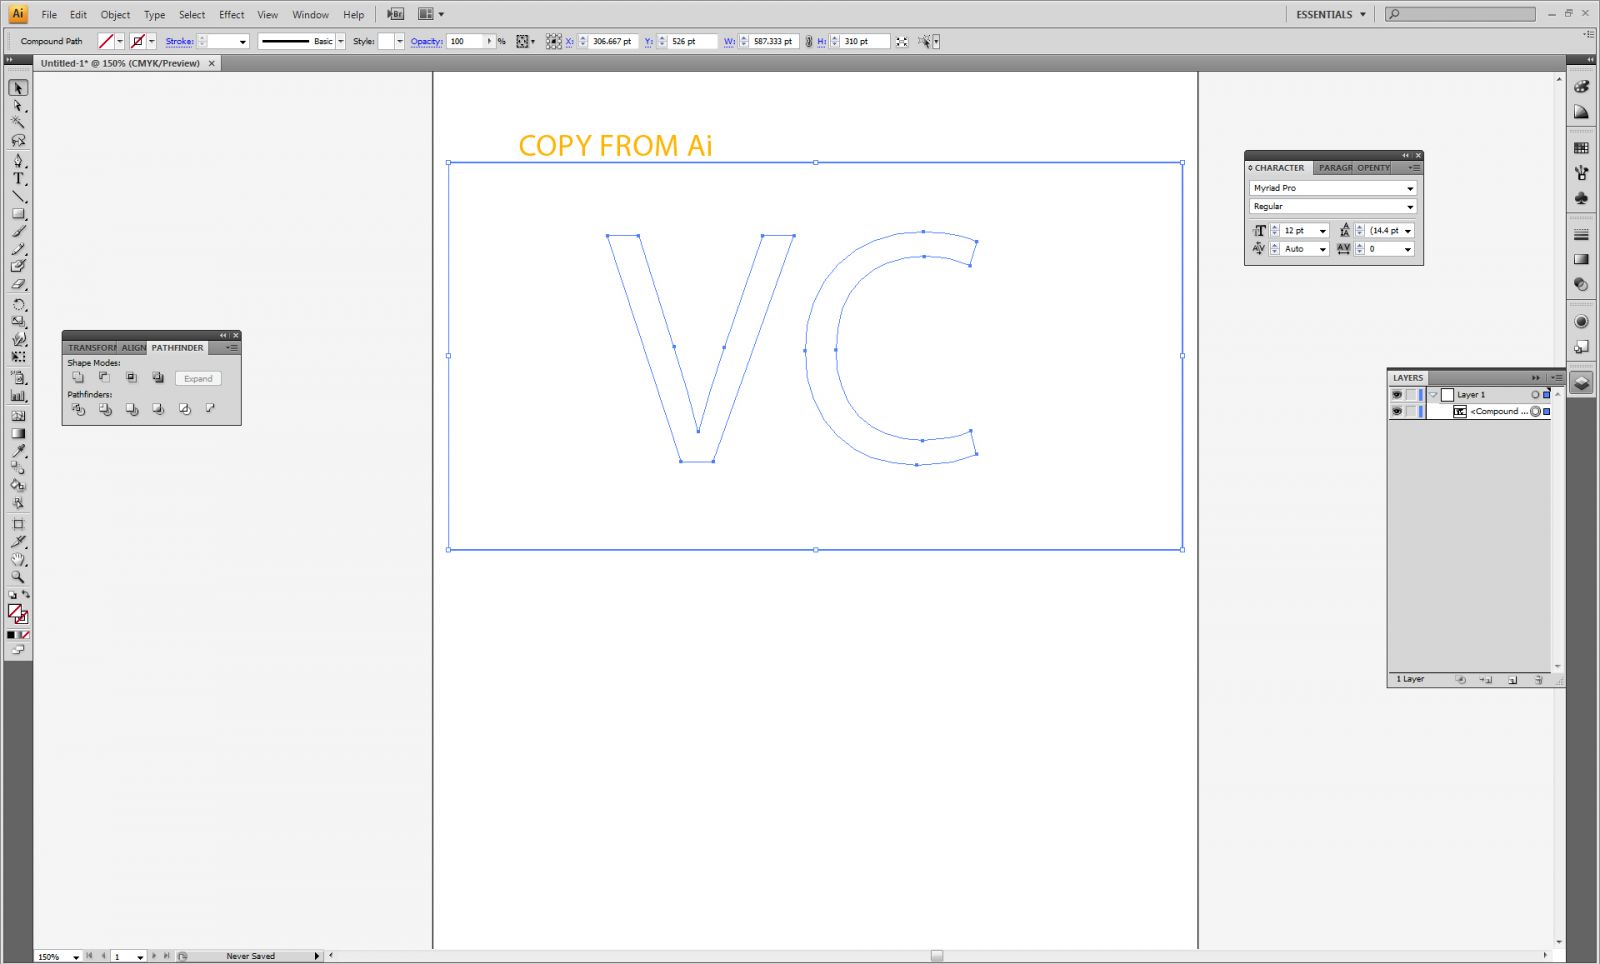1600x964 pixels.
Task: Choose the Eyedropper tool
Action: point(18,451)
